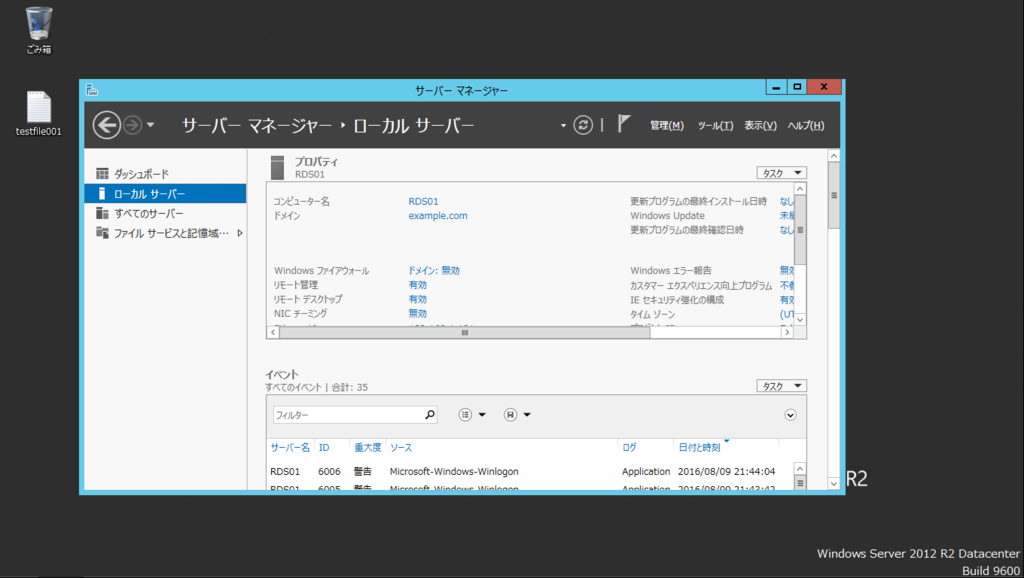This screenshot has height=578, width=1024.
Task: Sort events by ログ column
Action: click(x=629, y=447)
